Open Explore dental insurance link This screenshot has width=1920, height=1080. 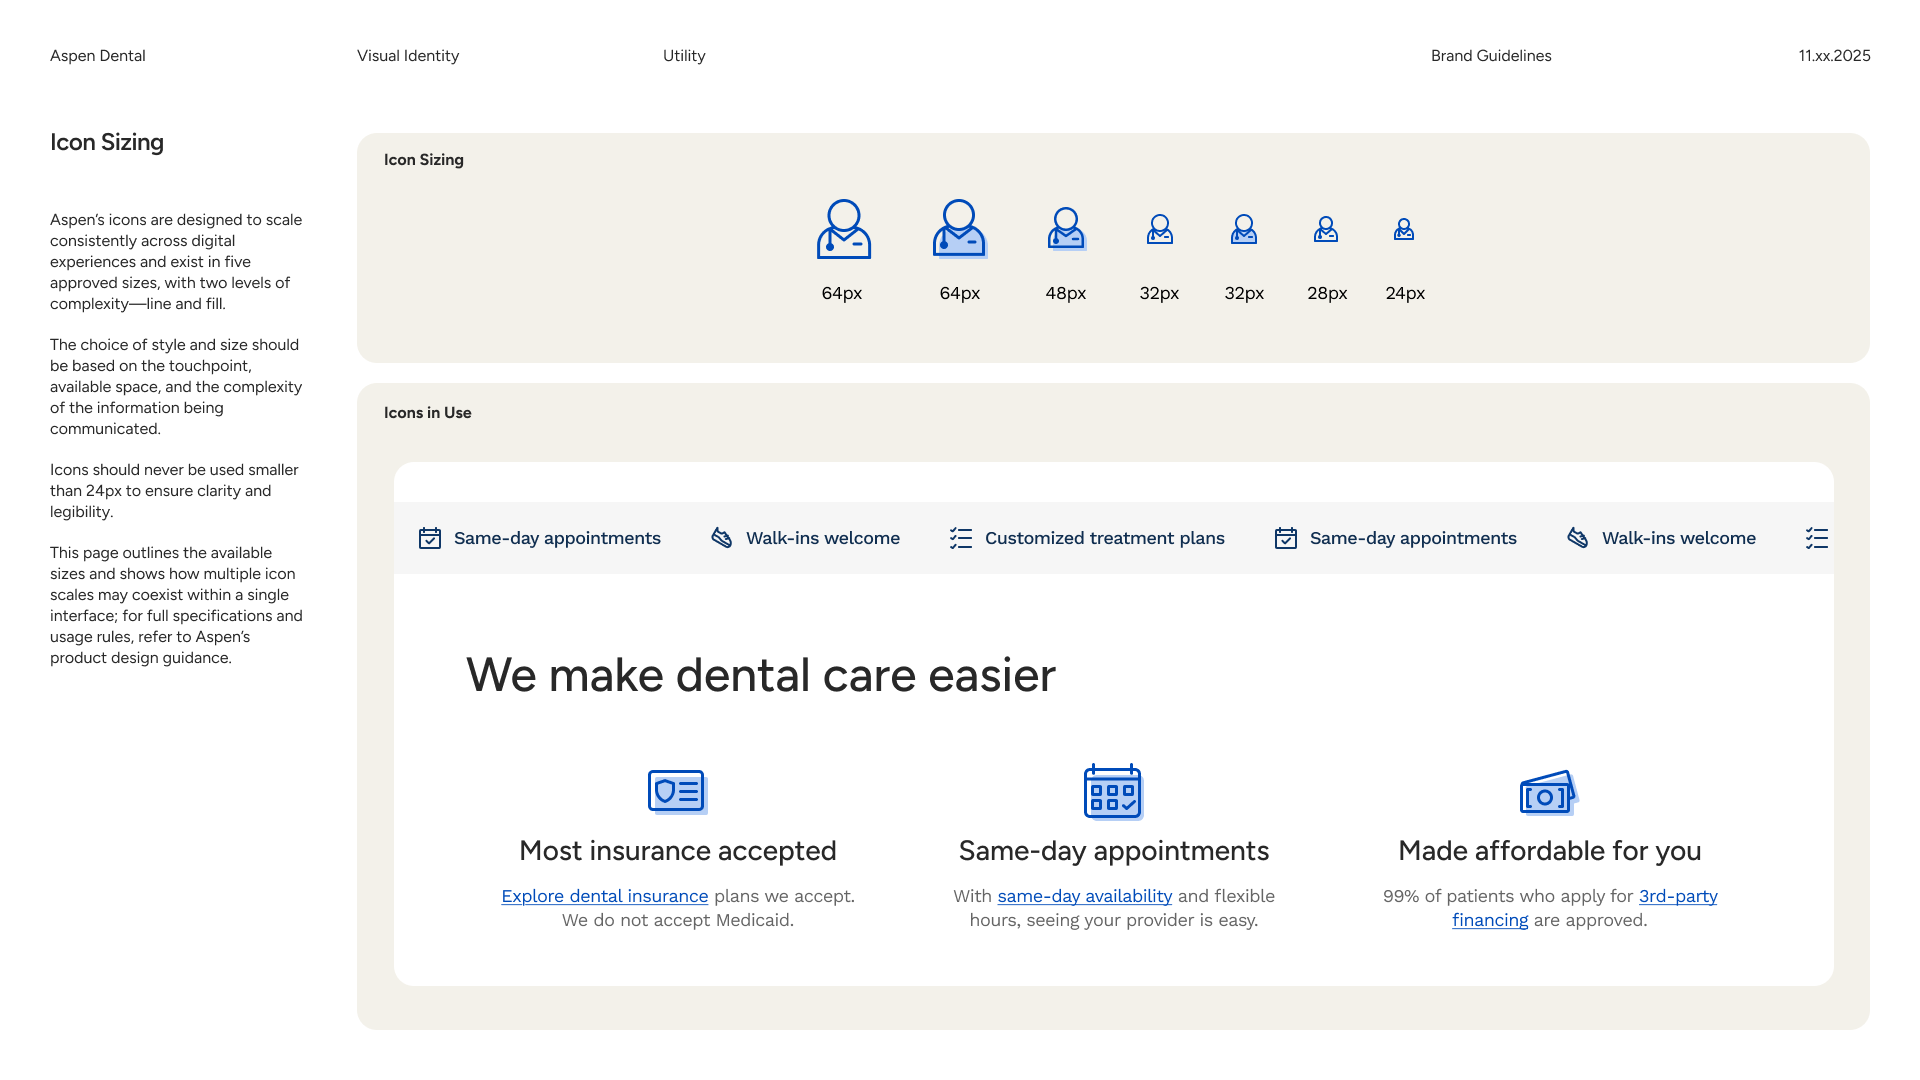tap(604, 896)
